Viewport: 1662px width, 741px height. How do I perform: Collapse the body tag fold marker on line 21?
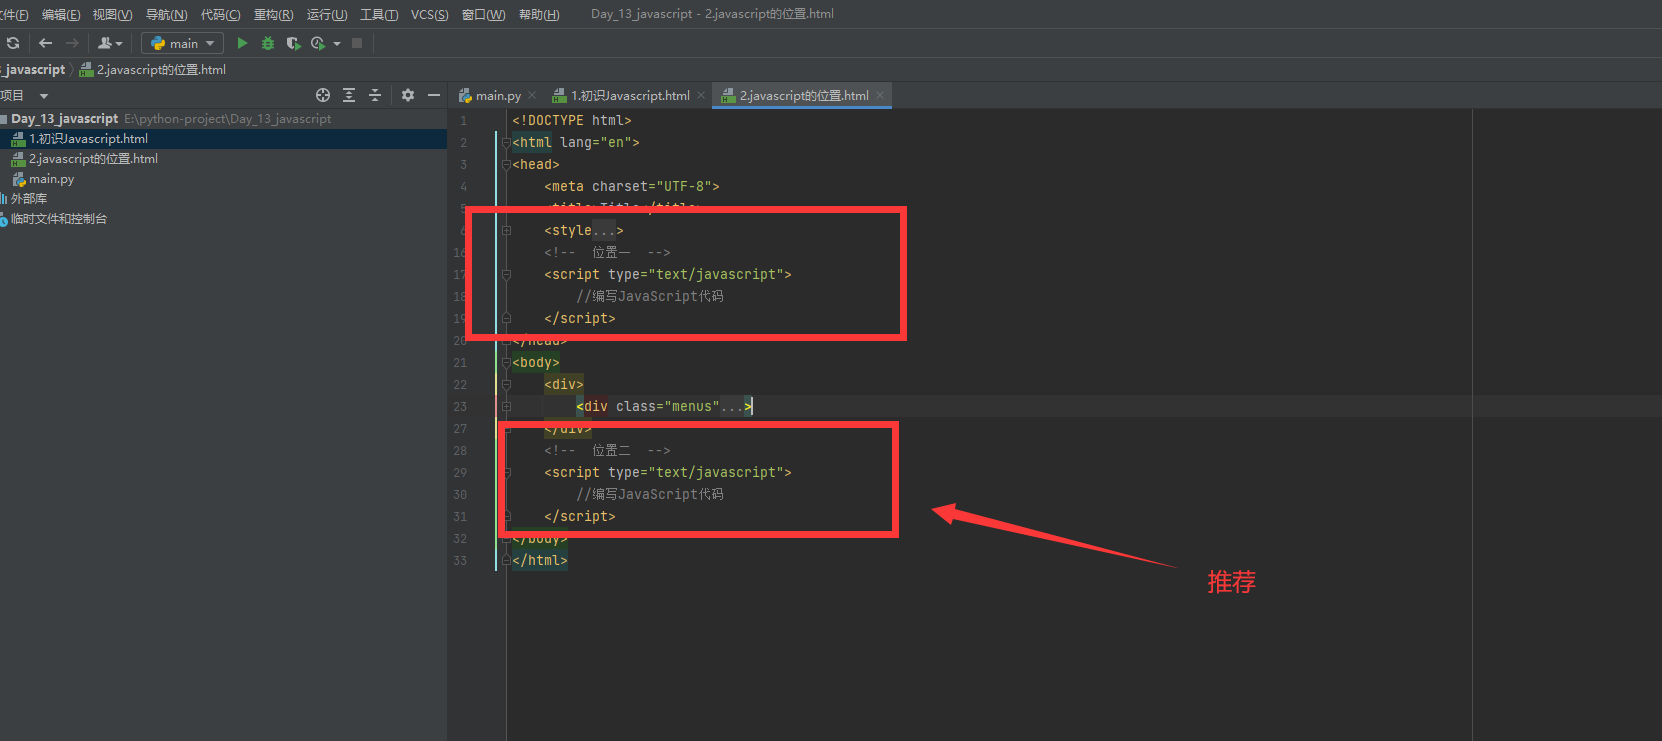506,363
